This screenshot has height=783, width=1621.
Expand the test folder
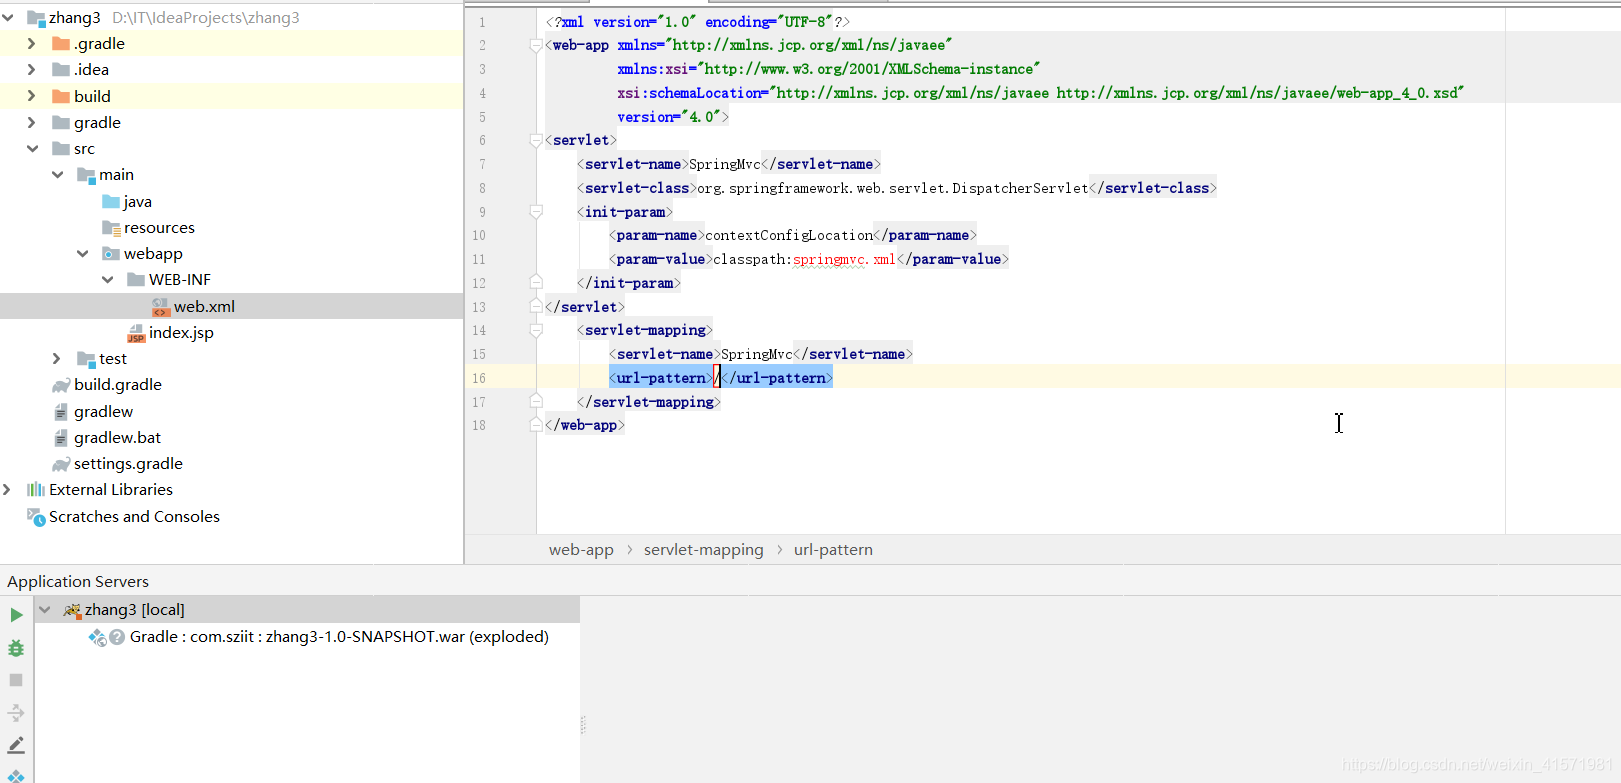57,359
